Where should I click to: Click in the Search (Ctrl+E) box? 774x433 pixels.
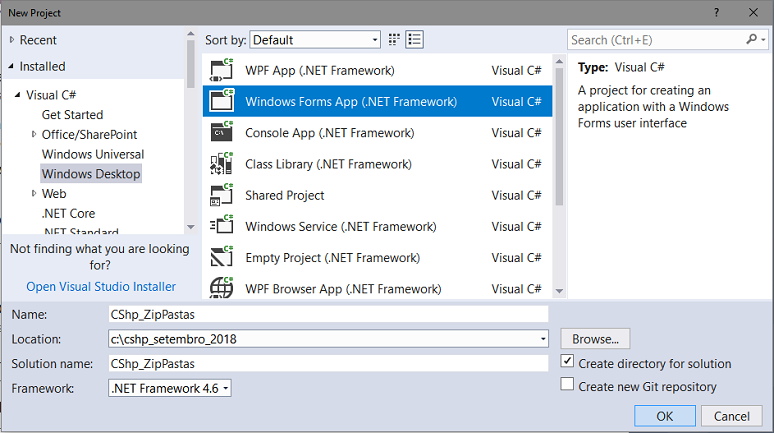(657, 39)
